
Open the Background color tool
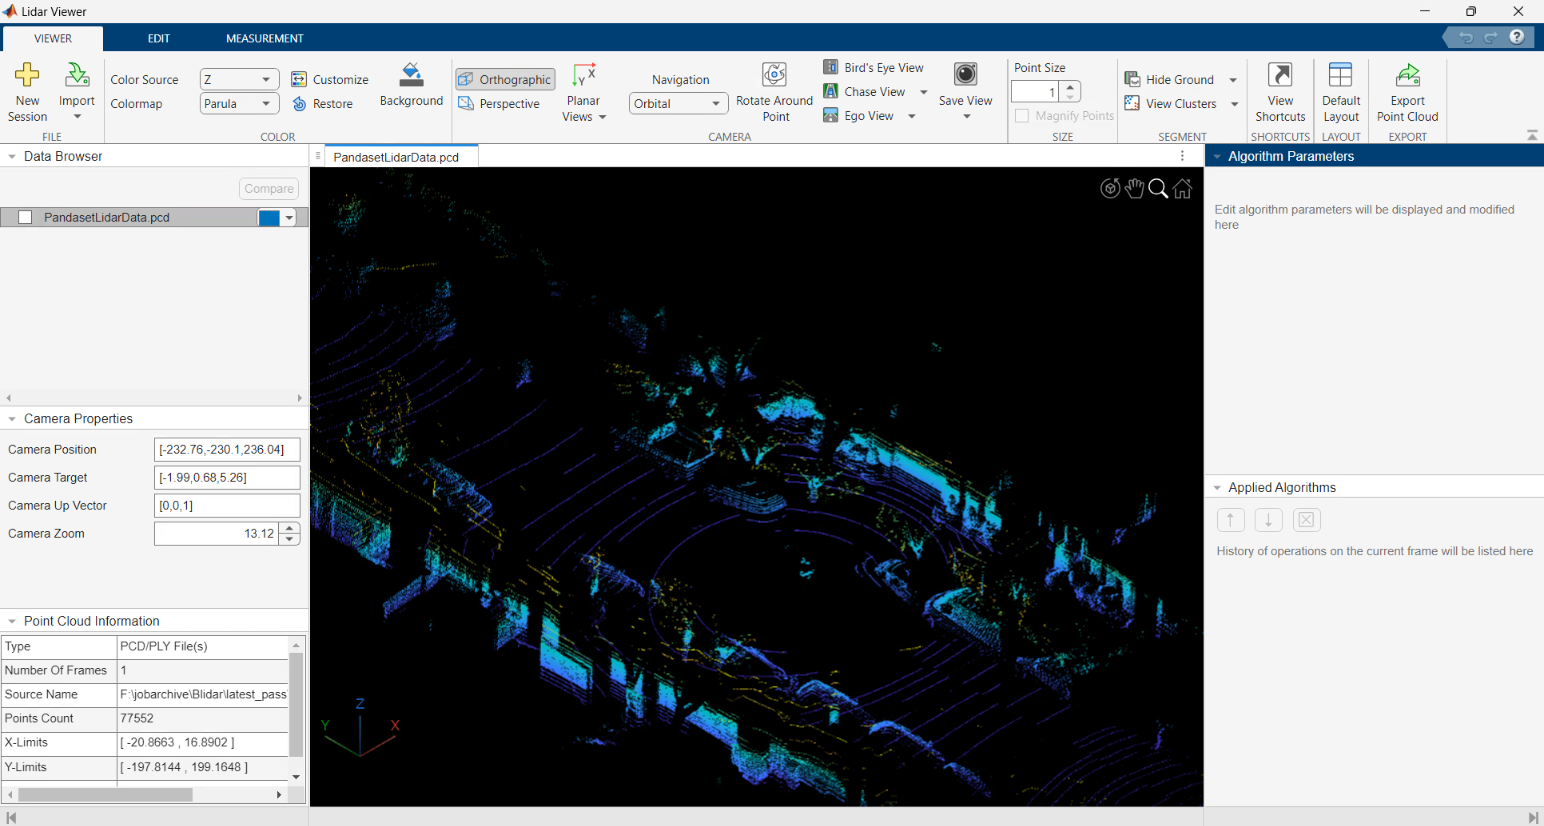tap(411, 90)
